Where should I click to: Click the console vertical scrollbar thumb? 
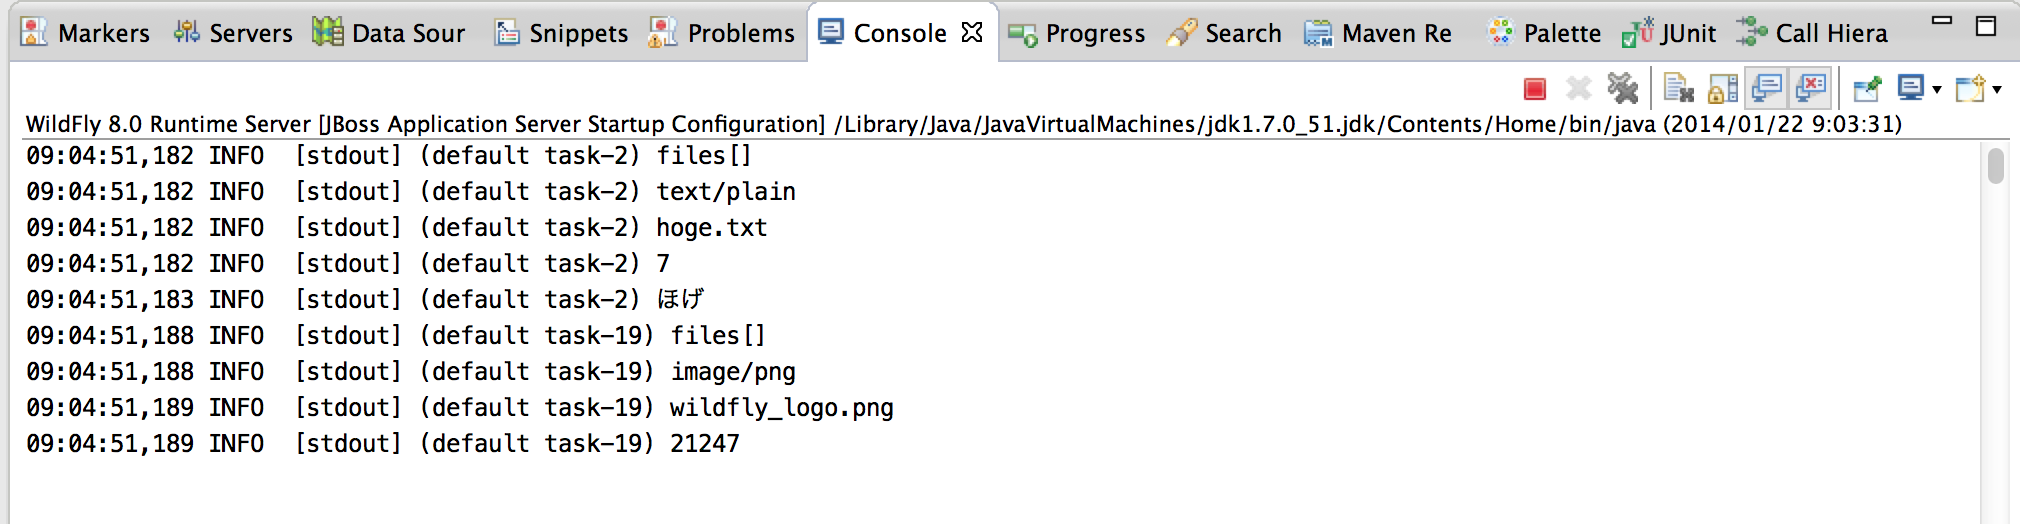pyautogui.click(x=1996, y=166)
